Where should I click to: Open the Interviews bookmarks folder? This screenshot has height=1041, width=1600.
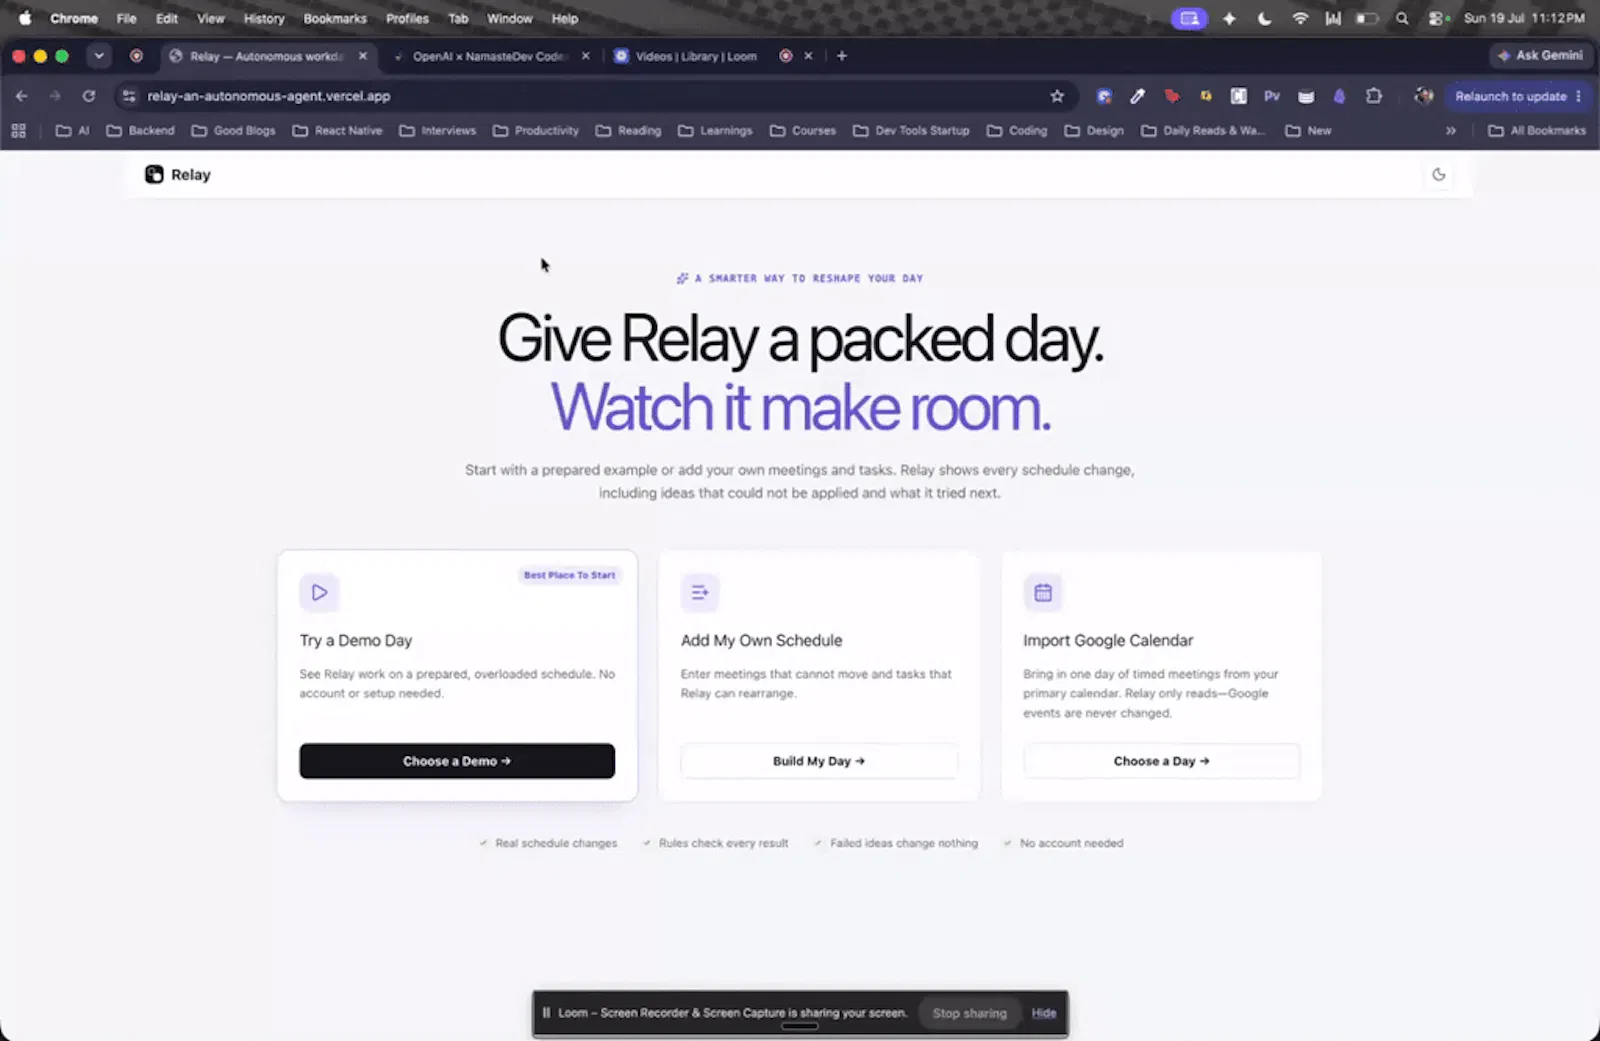[x=437, y=131]
